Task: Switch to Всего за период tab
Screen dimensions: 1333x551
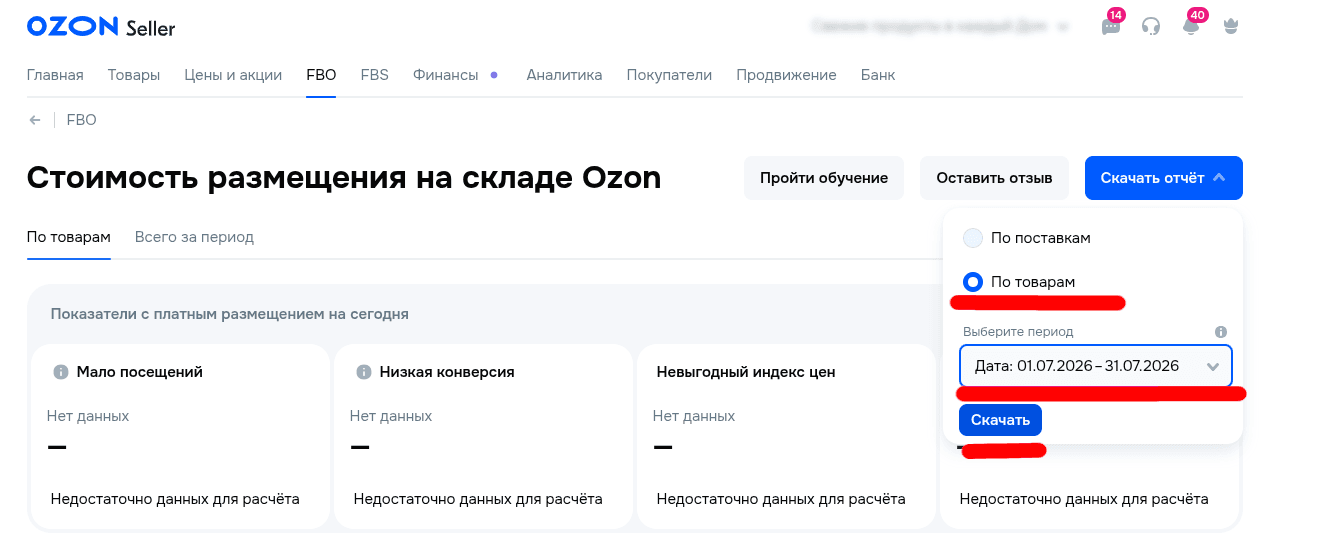Action: 194,237
